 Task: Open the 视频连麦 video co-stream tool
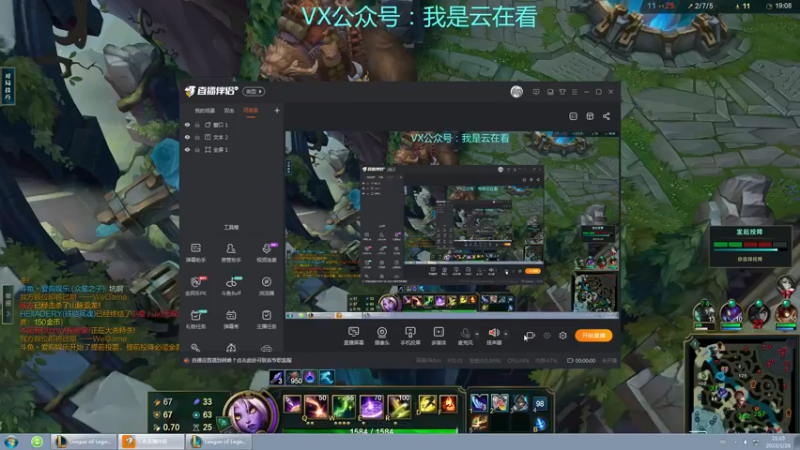pos(266,253)
